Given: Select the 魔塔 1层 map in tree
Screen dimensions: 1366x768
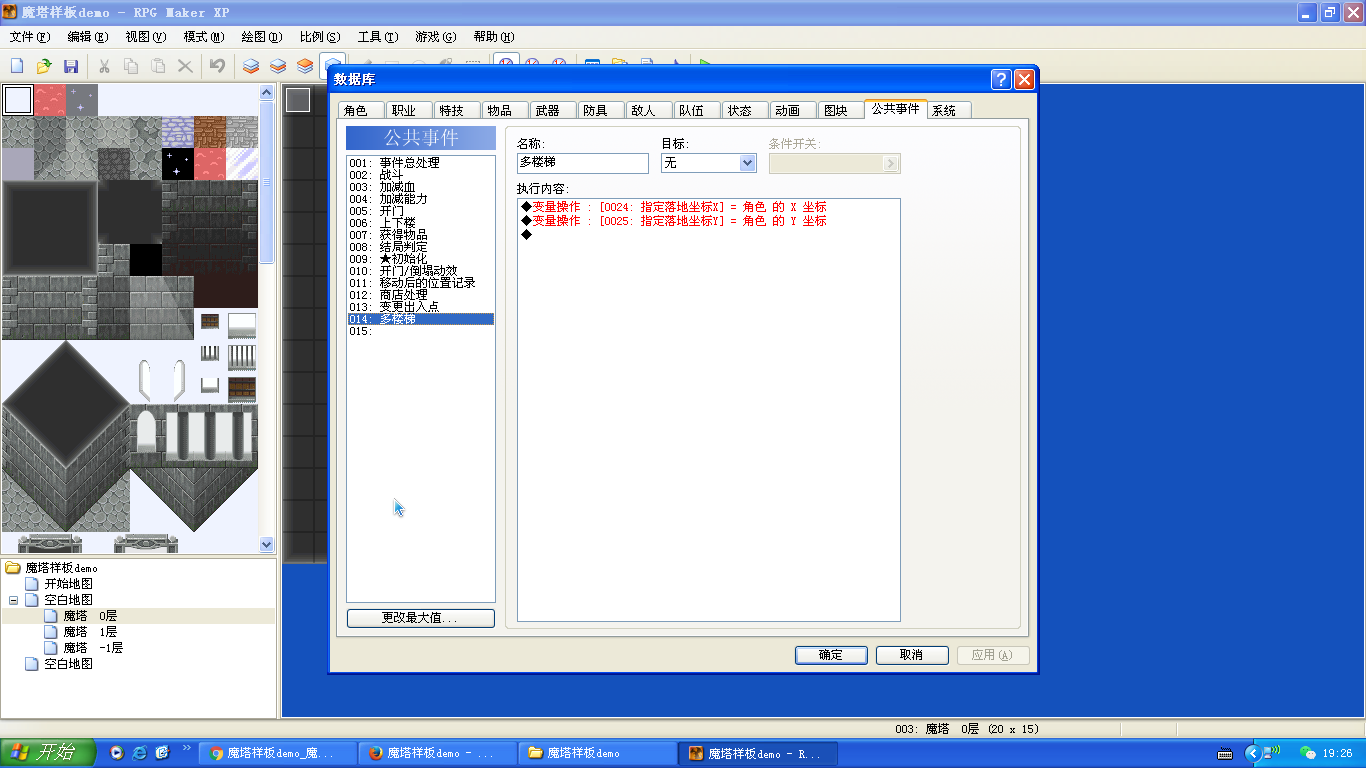Looking at the screenshot, I should tap(90, 632).
